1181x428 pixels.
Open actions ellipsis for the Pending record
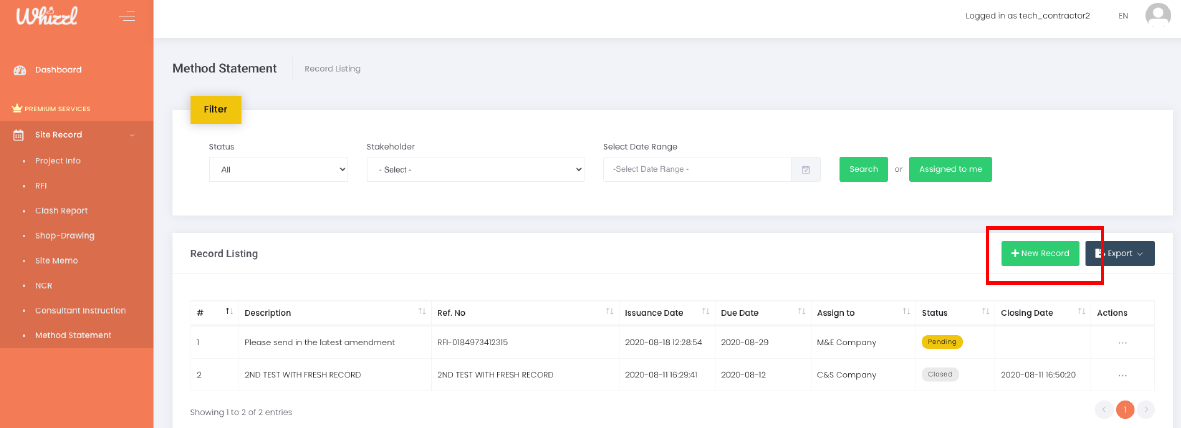[1122, 342]
